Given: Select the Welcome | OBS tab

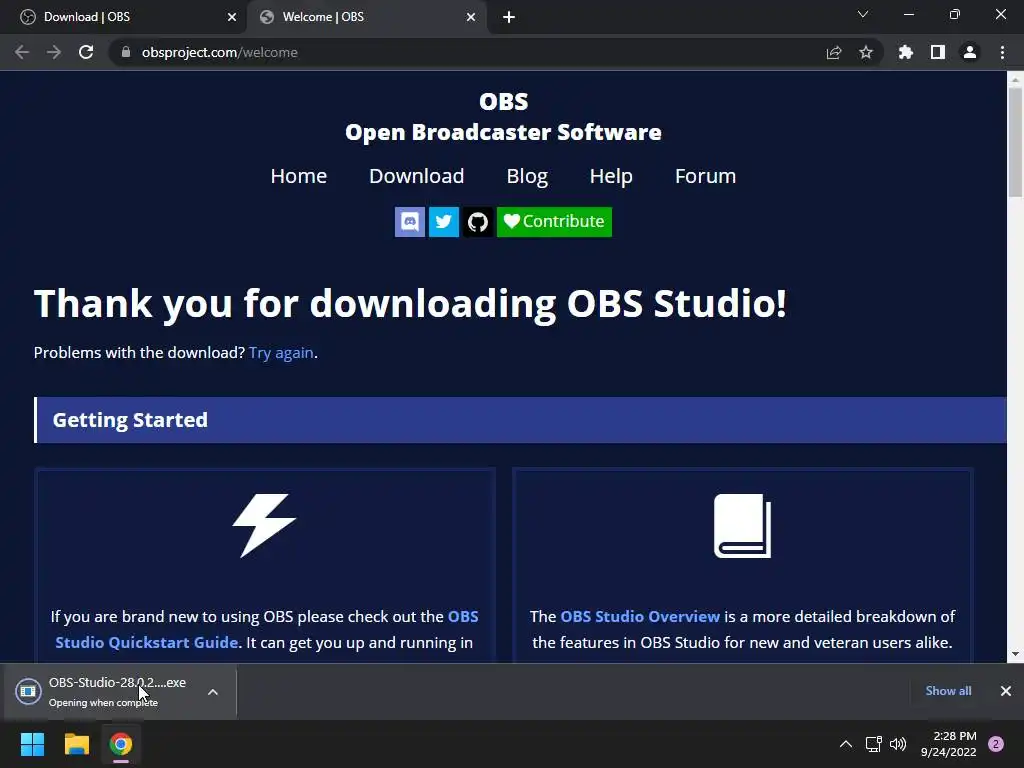Looking at the screenshot, I should point(366,17).
